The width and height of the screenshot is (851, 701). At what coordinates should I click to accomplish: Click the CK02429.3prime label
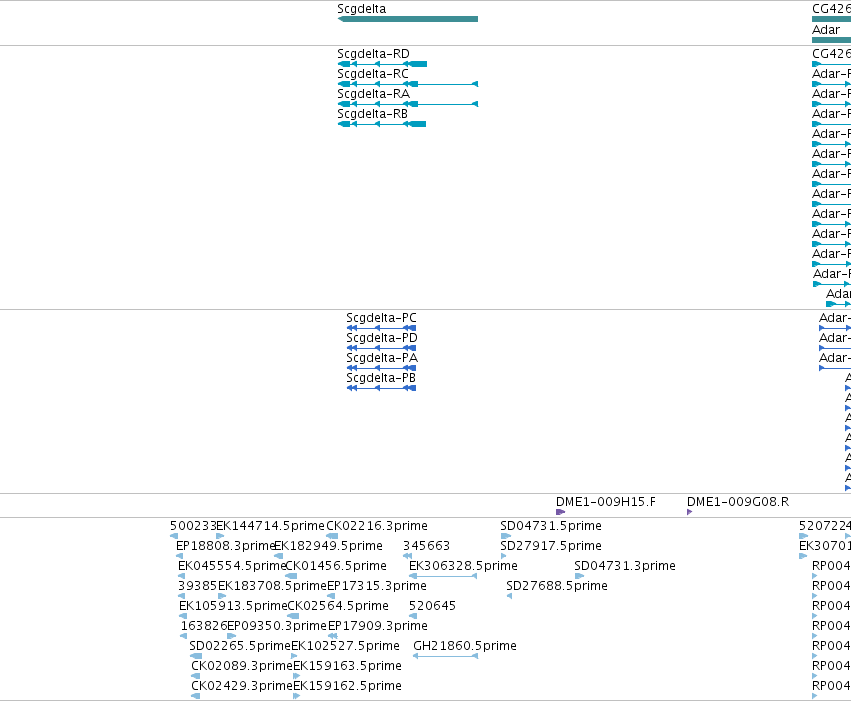click(x=242, y=686)
